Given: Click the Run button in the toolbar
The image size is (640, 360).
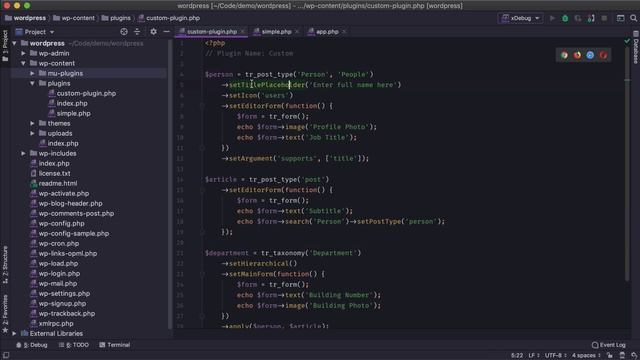Looking at the screenshot, I should pos(552,18).
